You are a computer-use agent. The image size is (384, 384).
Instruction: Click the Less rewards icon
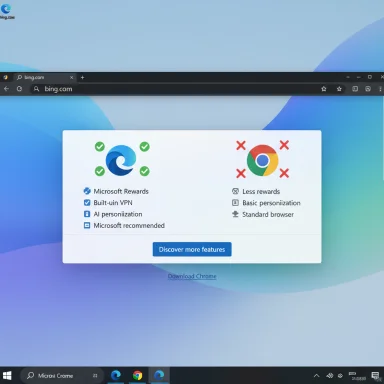(235, 191)
